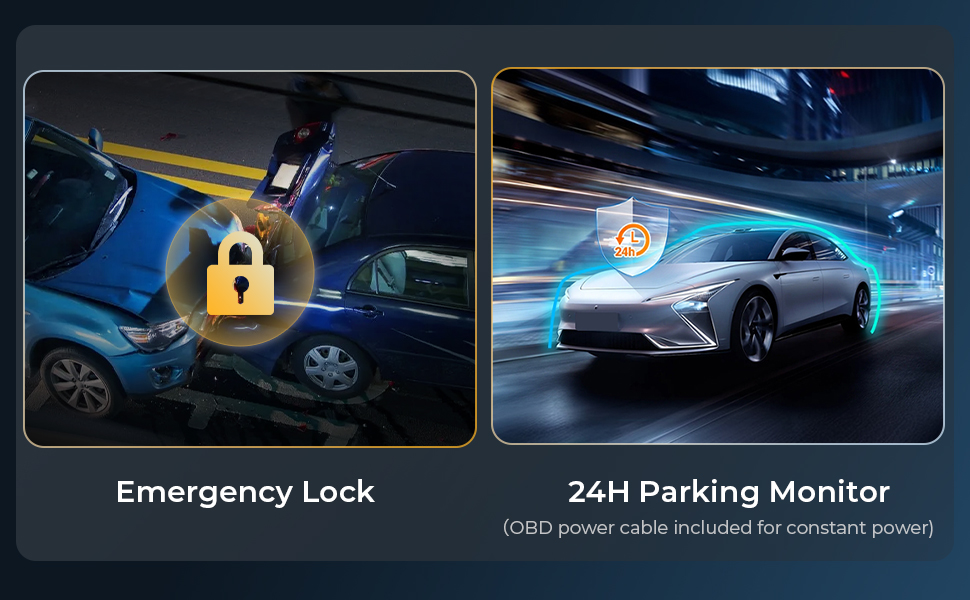This screenshot has width=970, height=600.
Task: Select the OBD power cable note text
Action: coord(718,528)
